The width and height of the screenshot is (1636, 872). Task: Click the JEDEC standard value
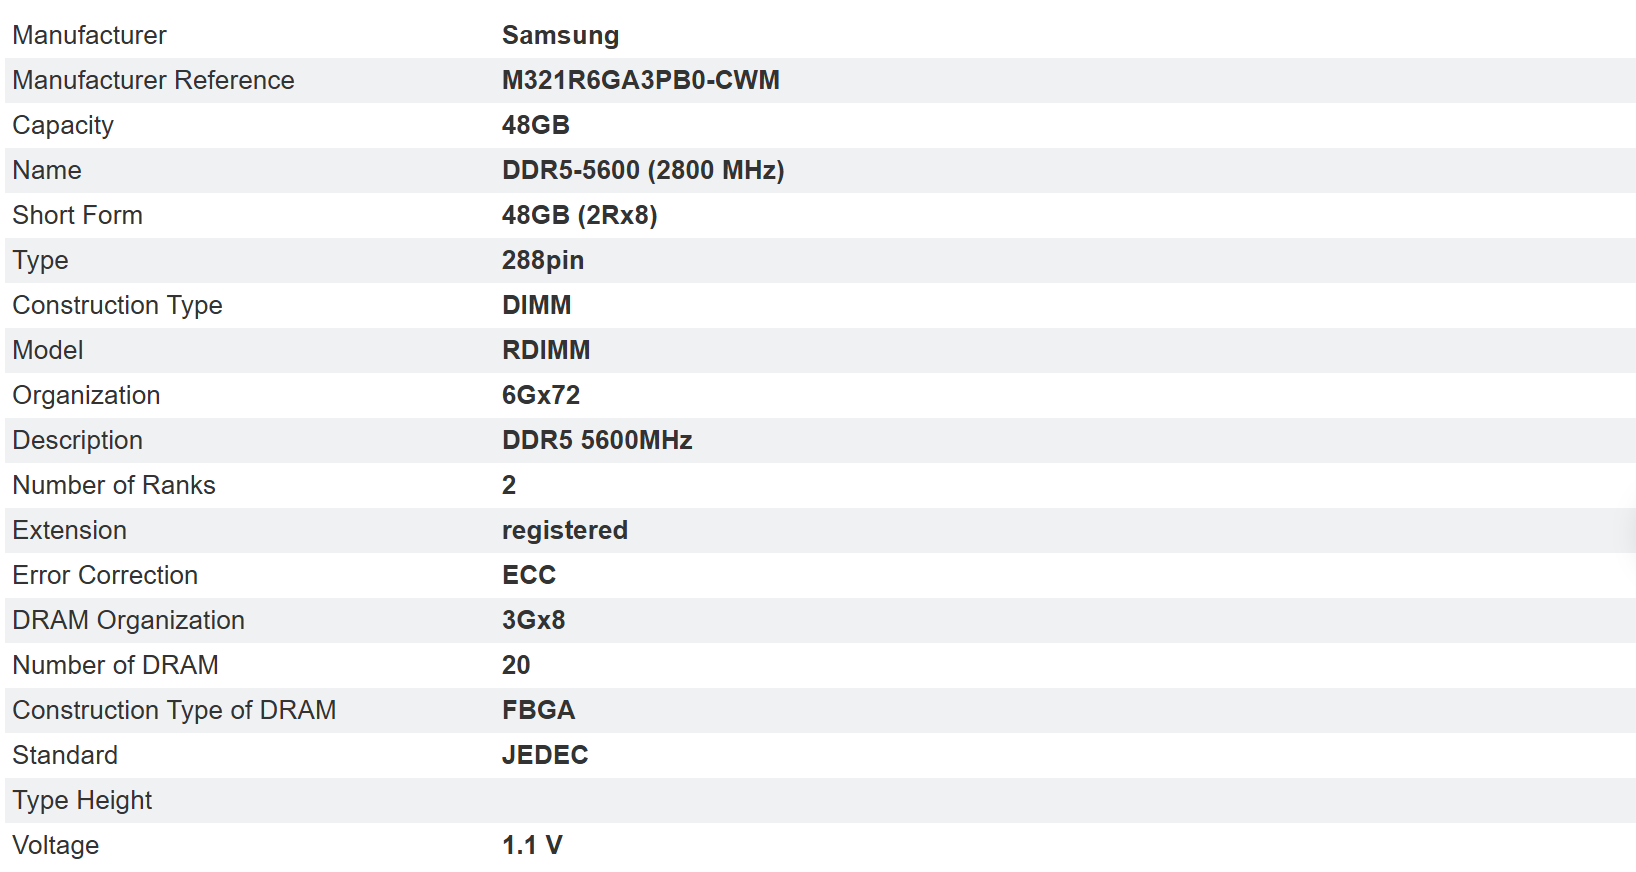point(544,756)
